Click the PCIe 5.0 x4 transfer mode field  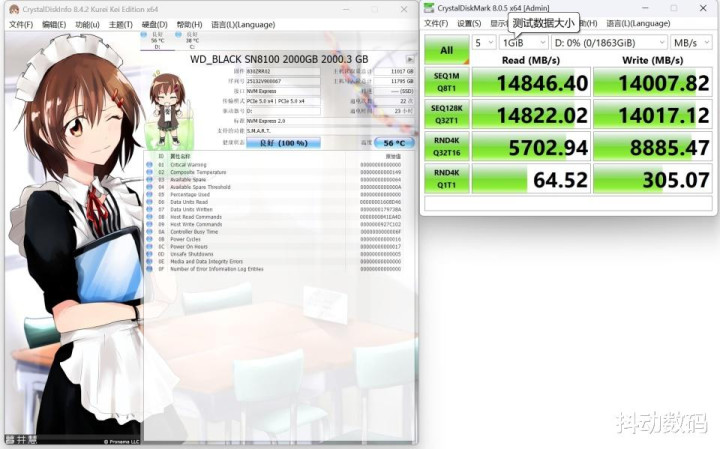283,101
